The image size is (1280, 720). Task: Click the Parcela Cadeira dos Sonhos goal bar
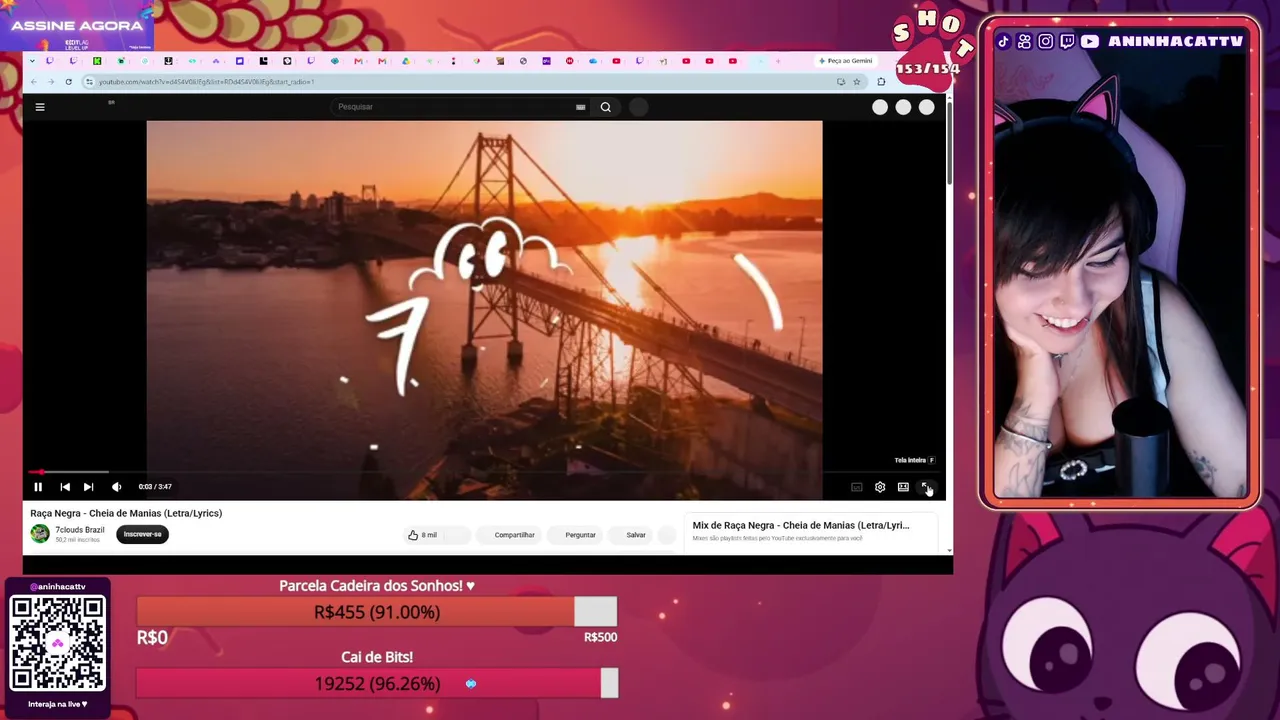coord(377,612)
